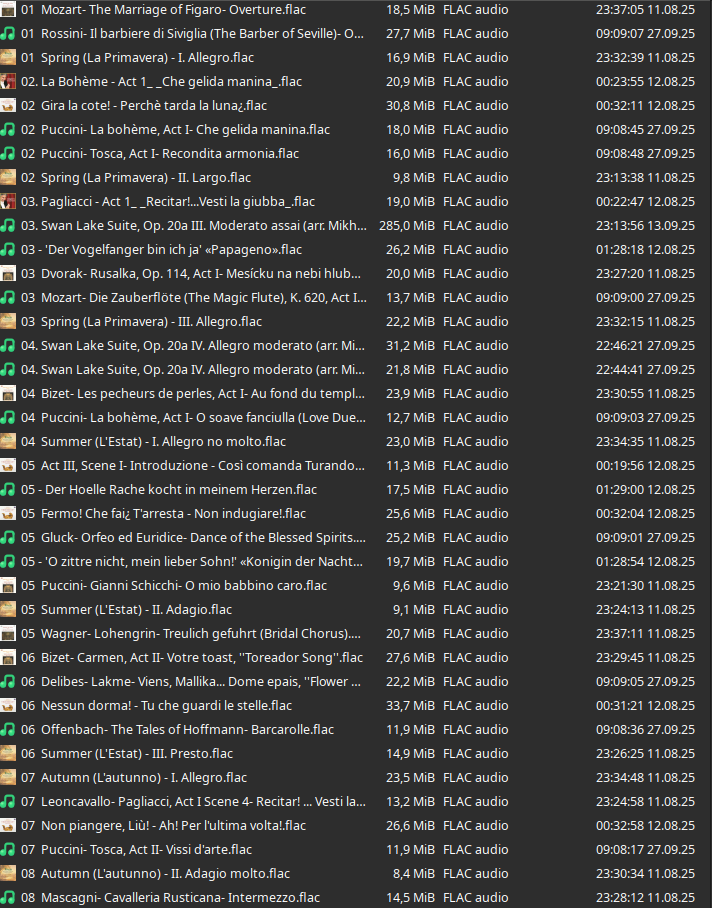Click the note icon for Gluck Orfeo ed Euridice

pyautogui.click(x=8, y=537)
